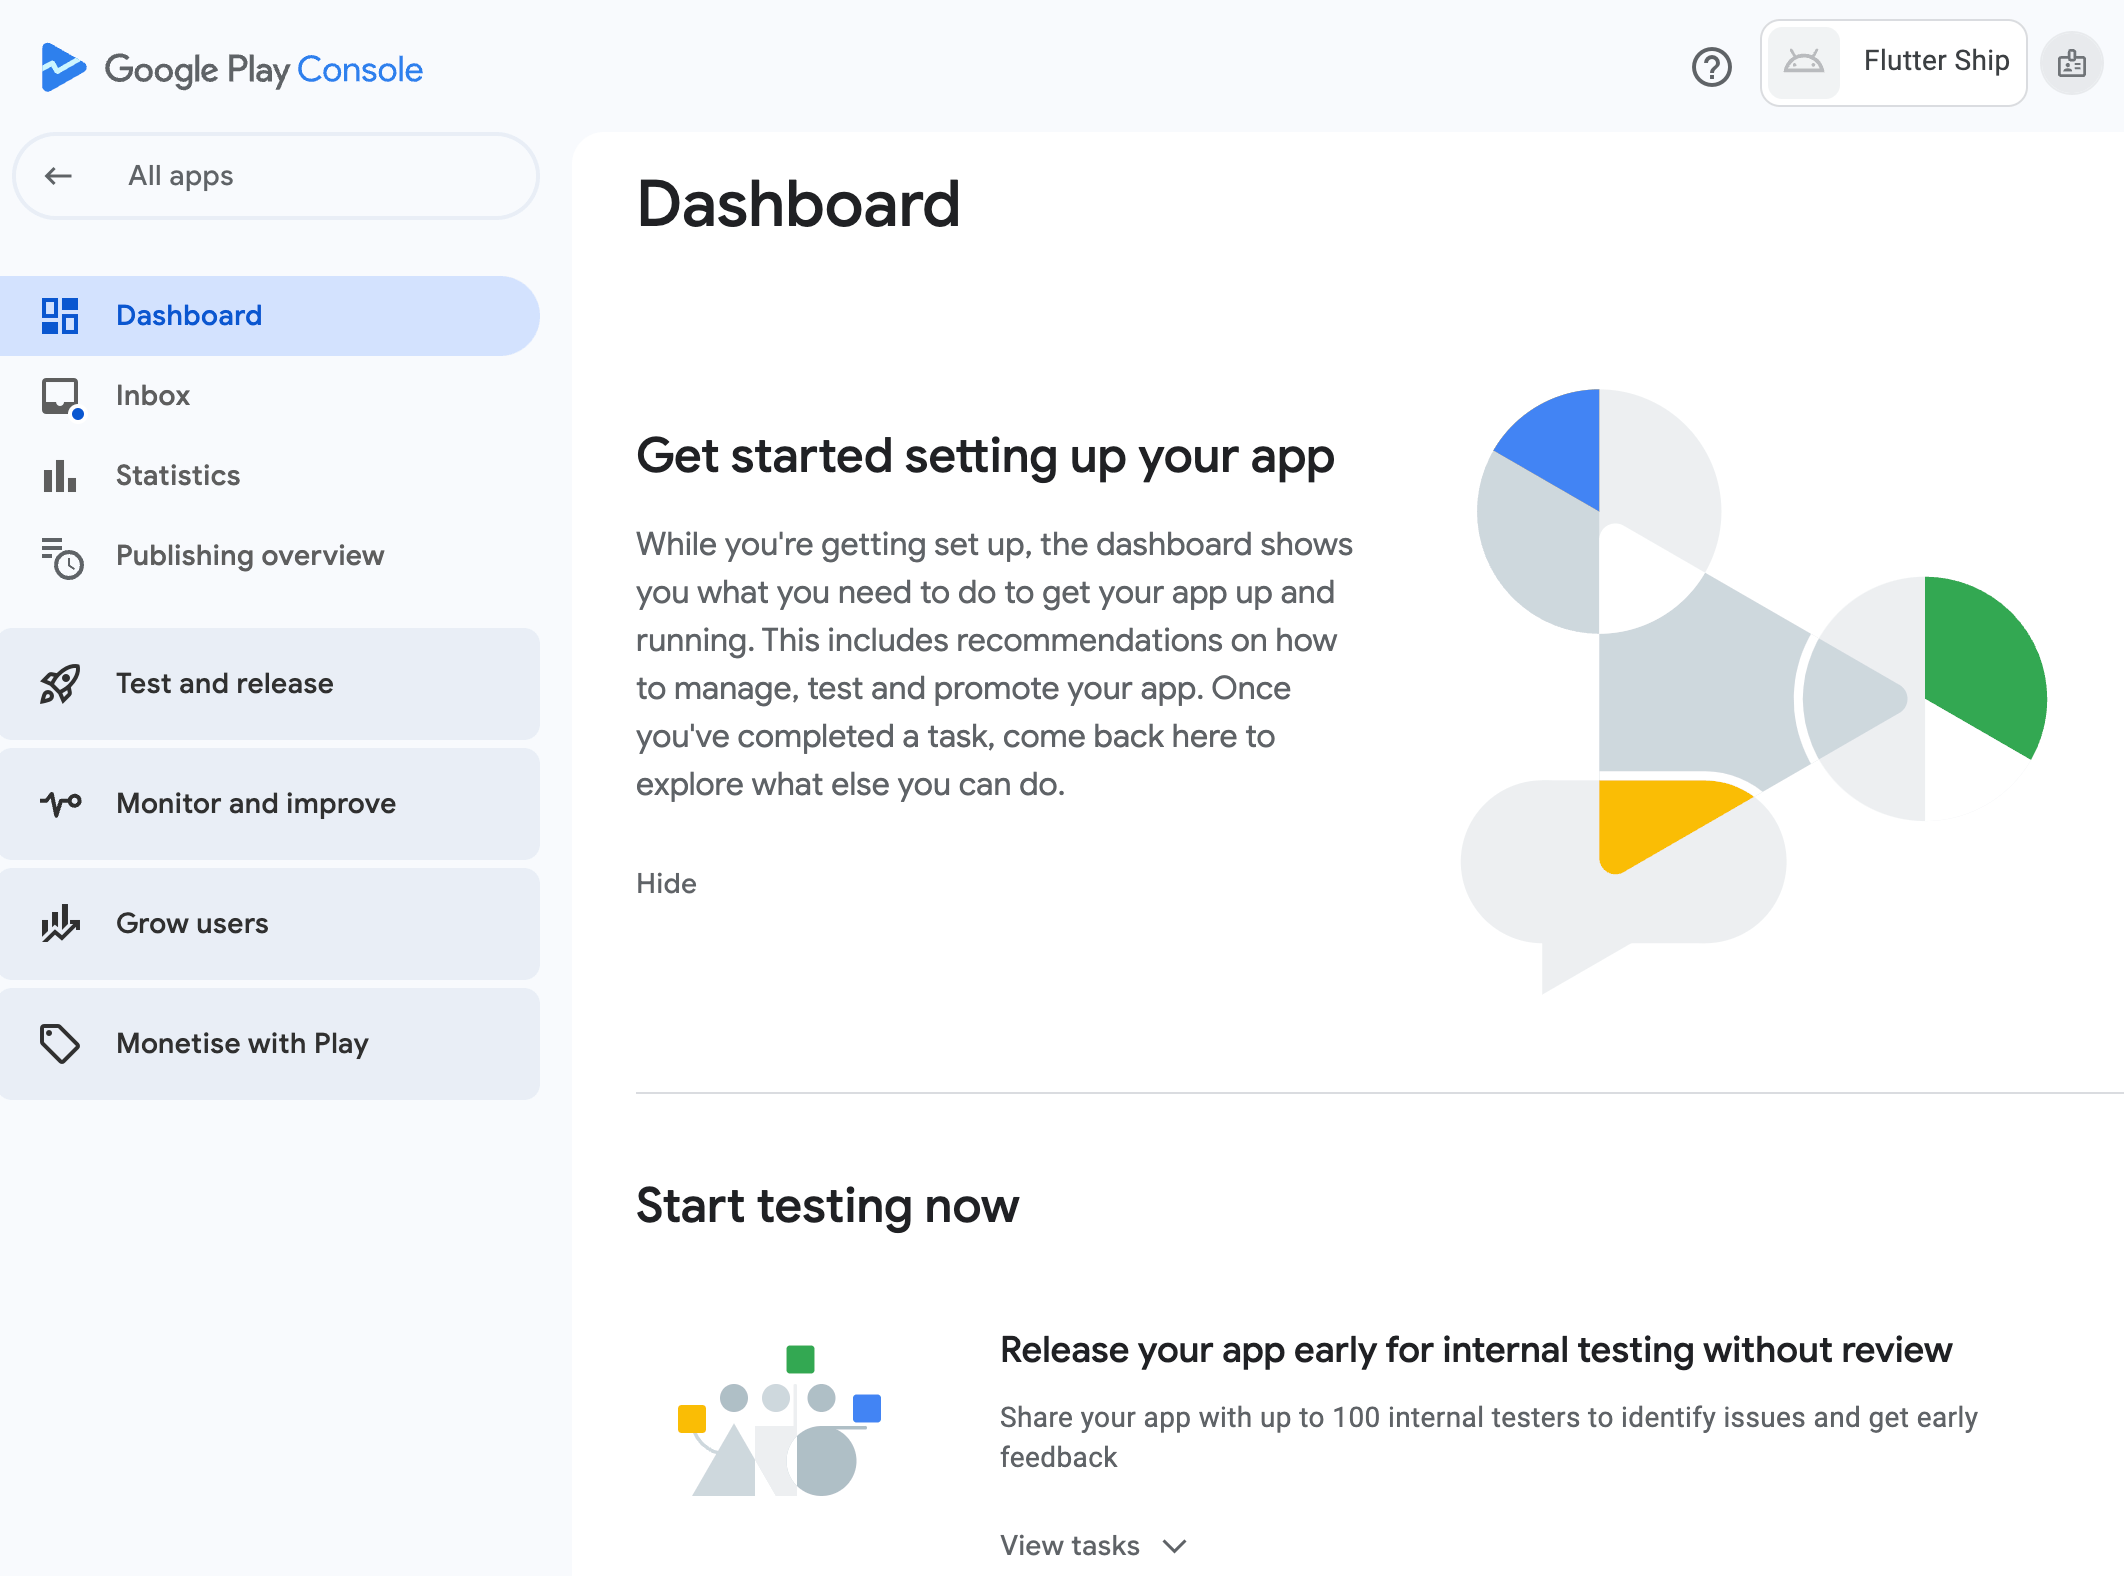Click the Statistics bar chart icon

pyautogui.click(x=60, y=476)
